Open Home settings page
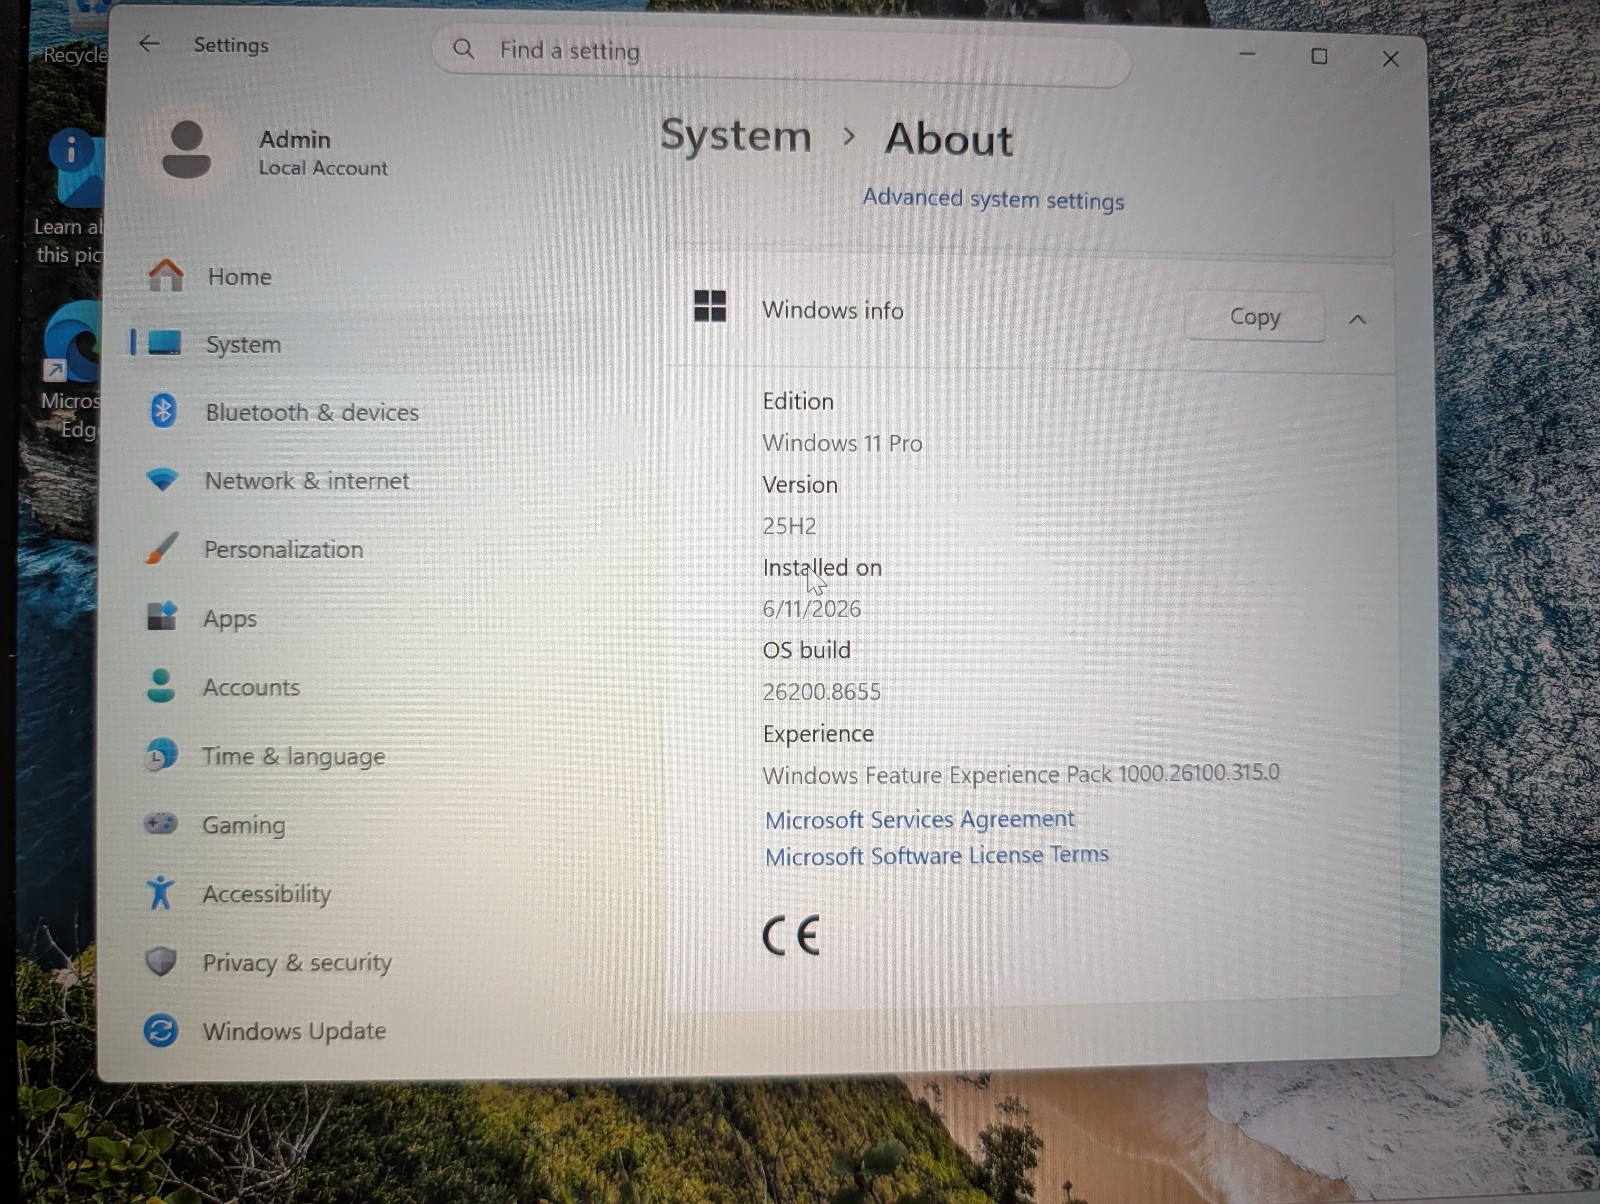This screenshot has width=1600, height=1204. 239,276
